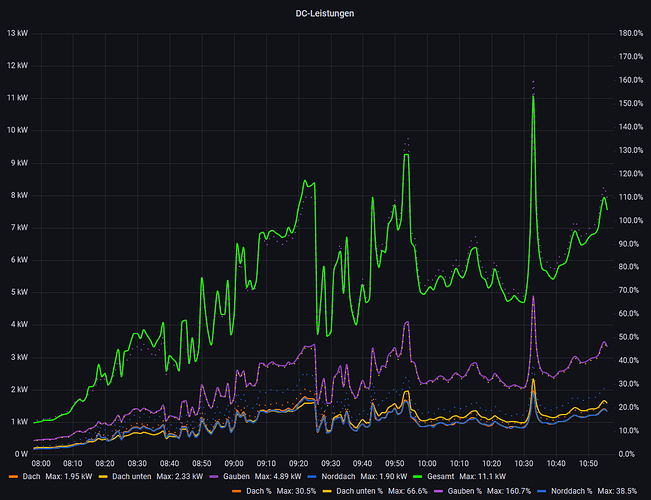Toggle the Dach unten % series legend label

pos(360,491)
